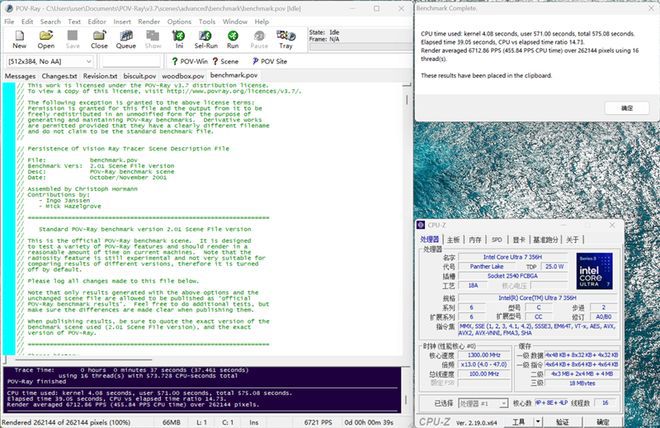Open the Render menu
Viewport: 660px width, 428px height.
point(149,21)
